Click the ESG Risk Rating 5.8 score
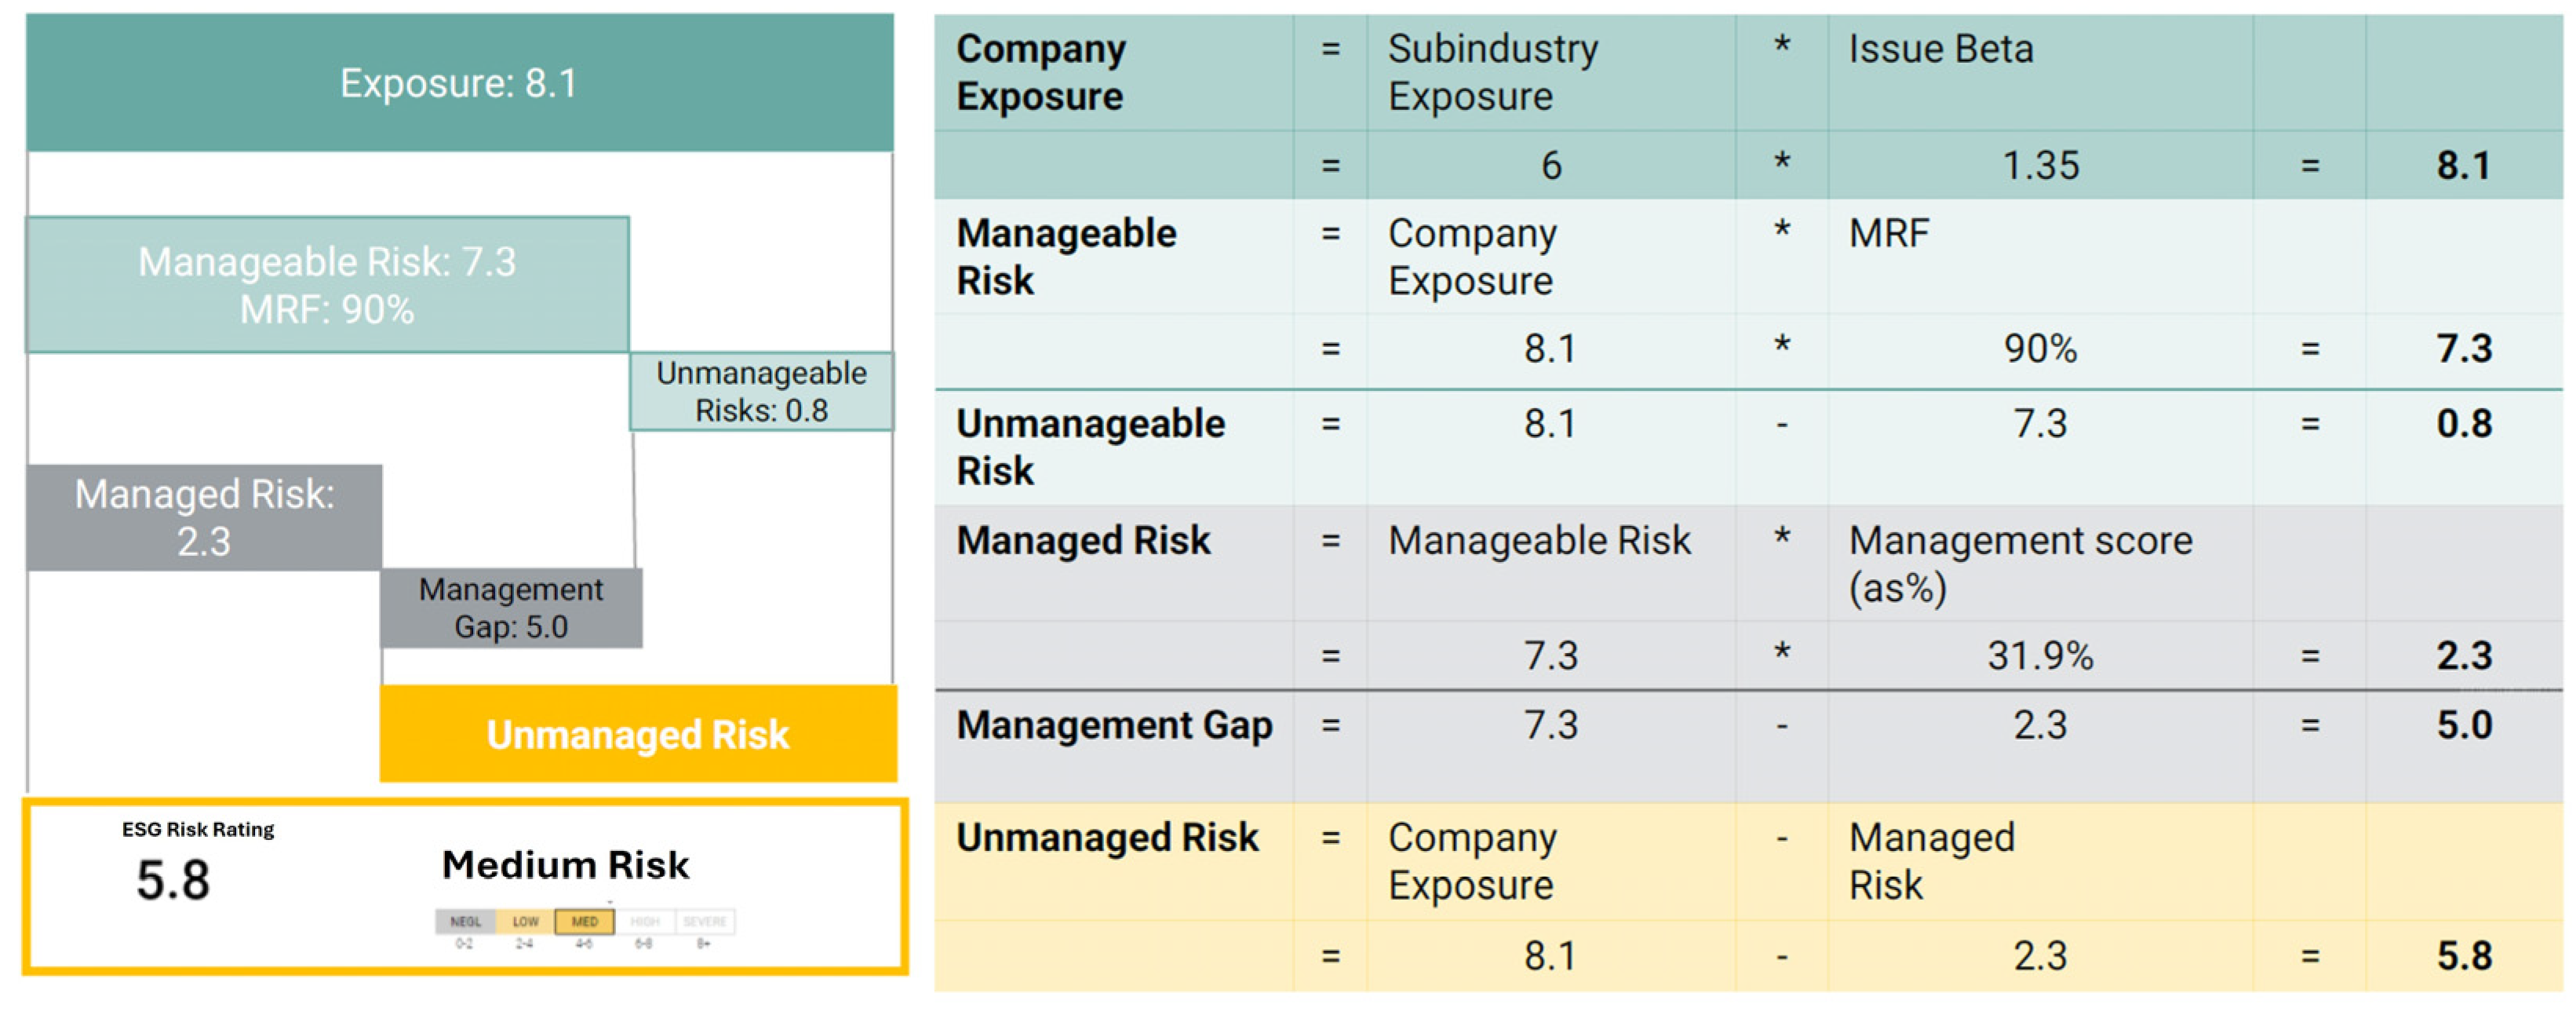Screen dimensions: 2576x1015 [174, 880]
